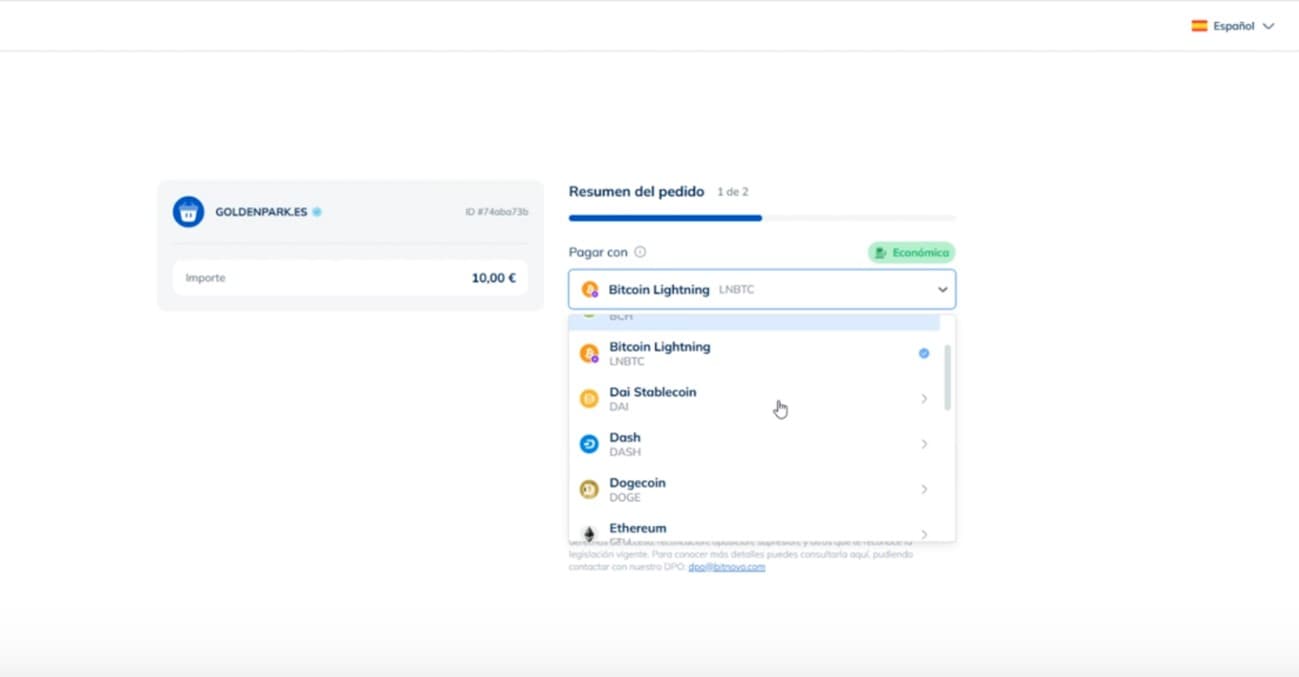Click the Goldenpark shopping basket icon
The width and height of the screenshot is (1299, 677).
[188, 212]
